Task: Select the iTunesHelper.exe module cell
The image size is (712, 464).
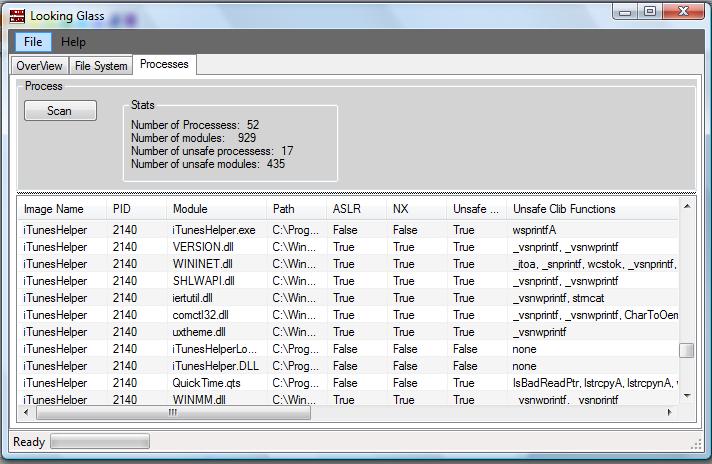Action: [x=214, y=230]
